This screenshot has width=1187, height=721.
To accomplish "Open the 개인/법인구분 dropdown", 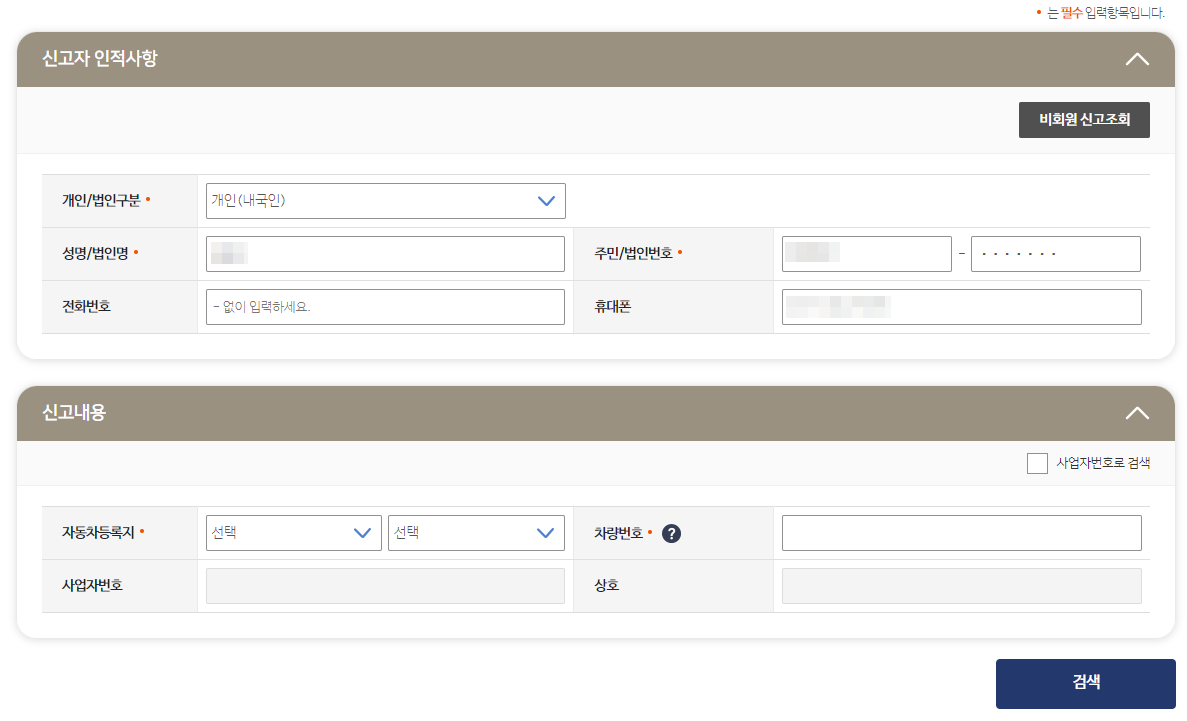I will pos(385,201).
